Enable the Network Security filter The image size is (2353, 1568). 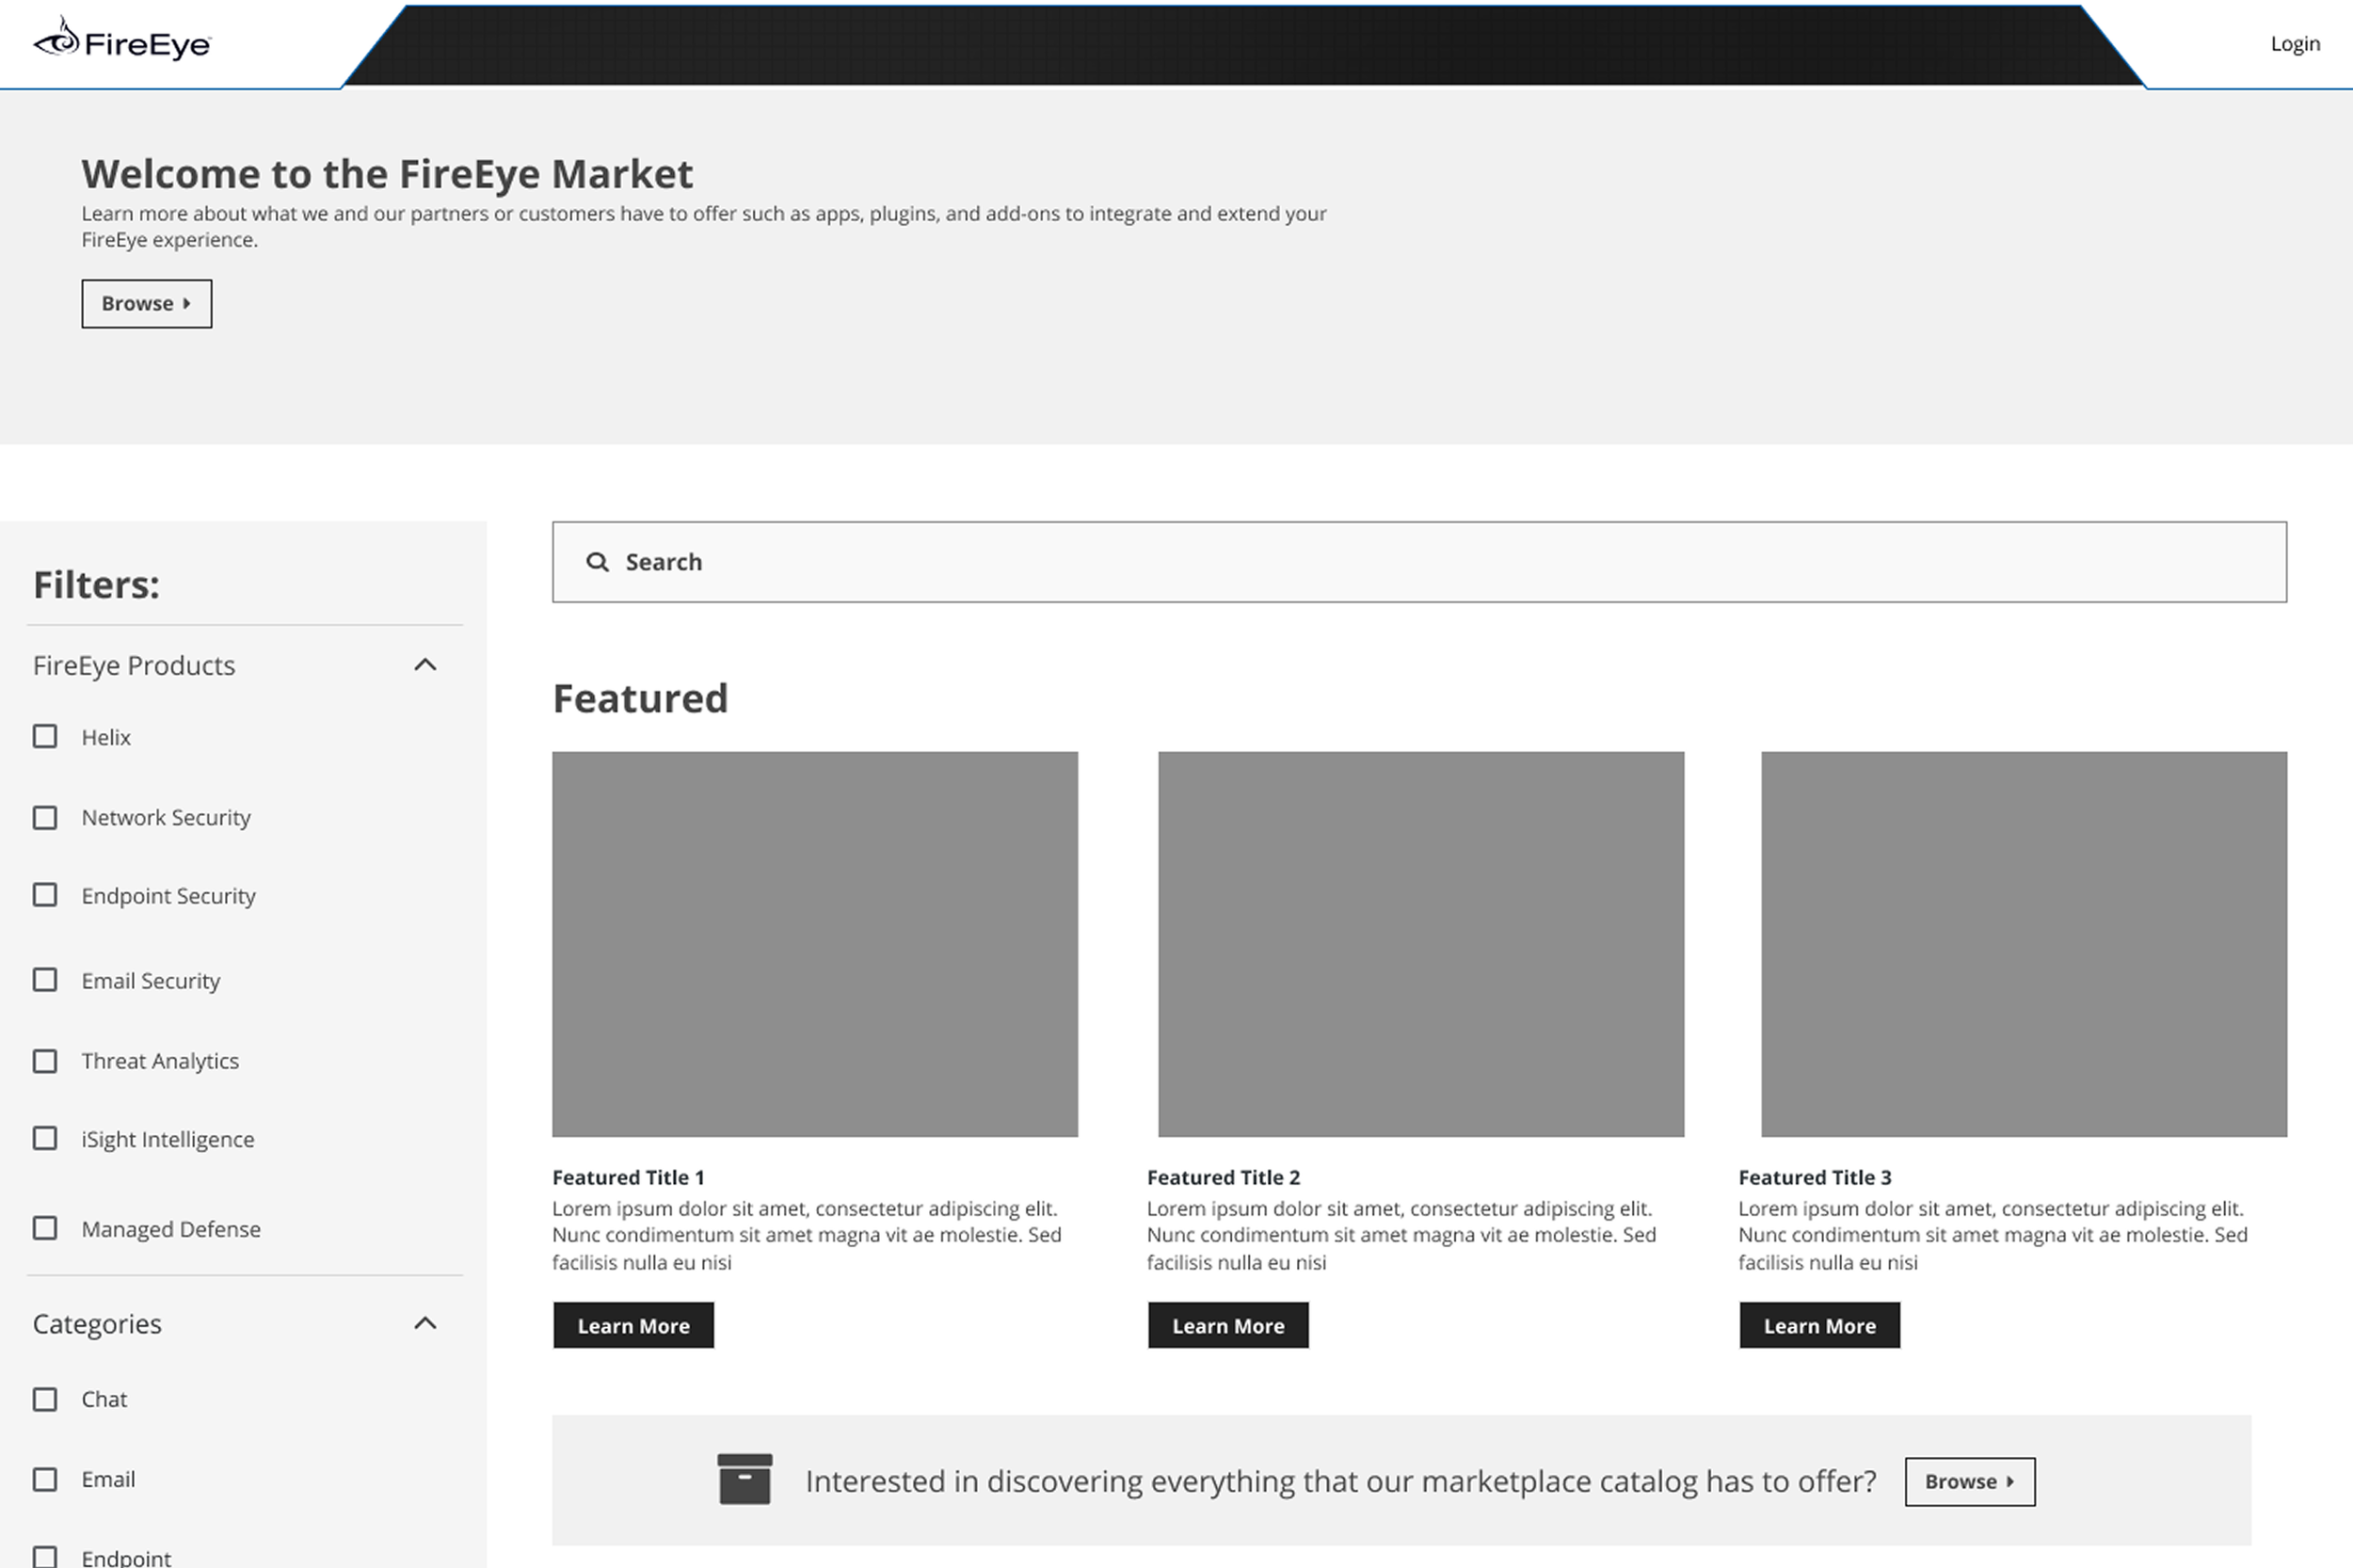pos(45,818)
